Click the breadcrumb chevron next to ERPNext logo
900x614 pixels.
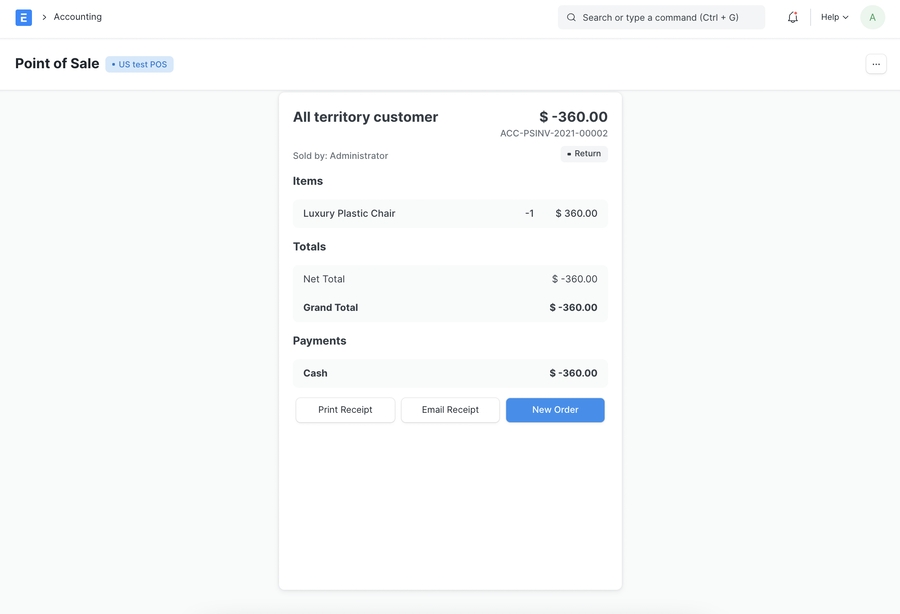pyautogui.click(x=43, y=16)
